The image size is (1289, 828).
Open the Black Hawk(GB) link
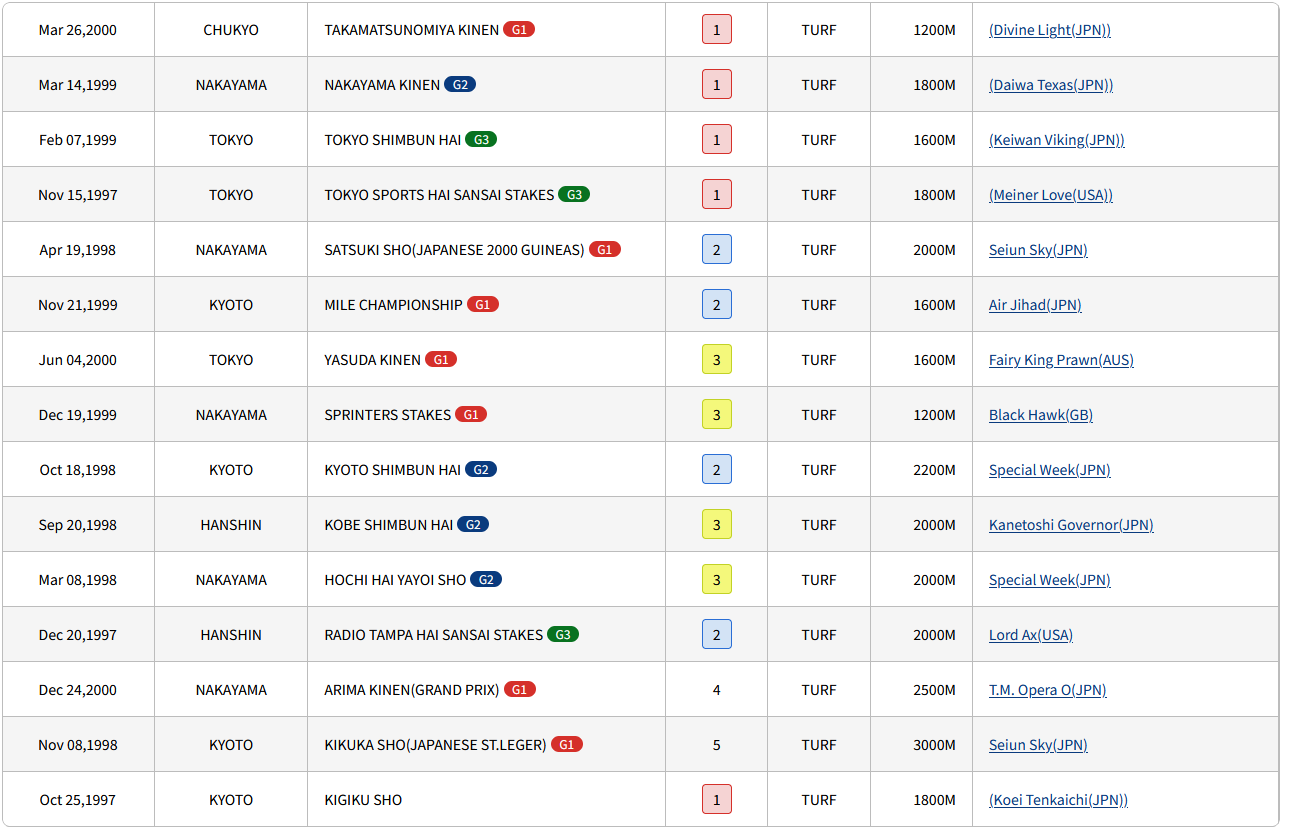[1041, 415]
